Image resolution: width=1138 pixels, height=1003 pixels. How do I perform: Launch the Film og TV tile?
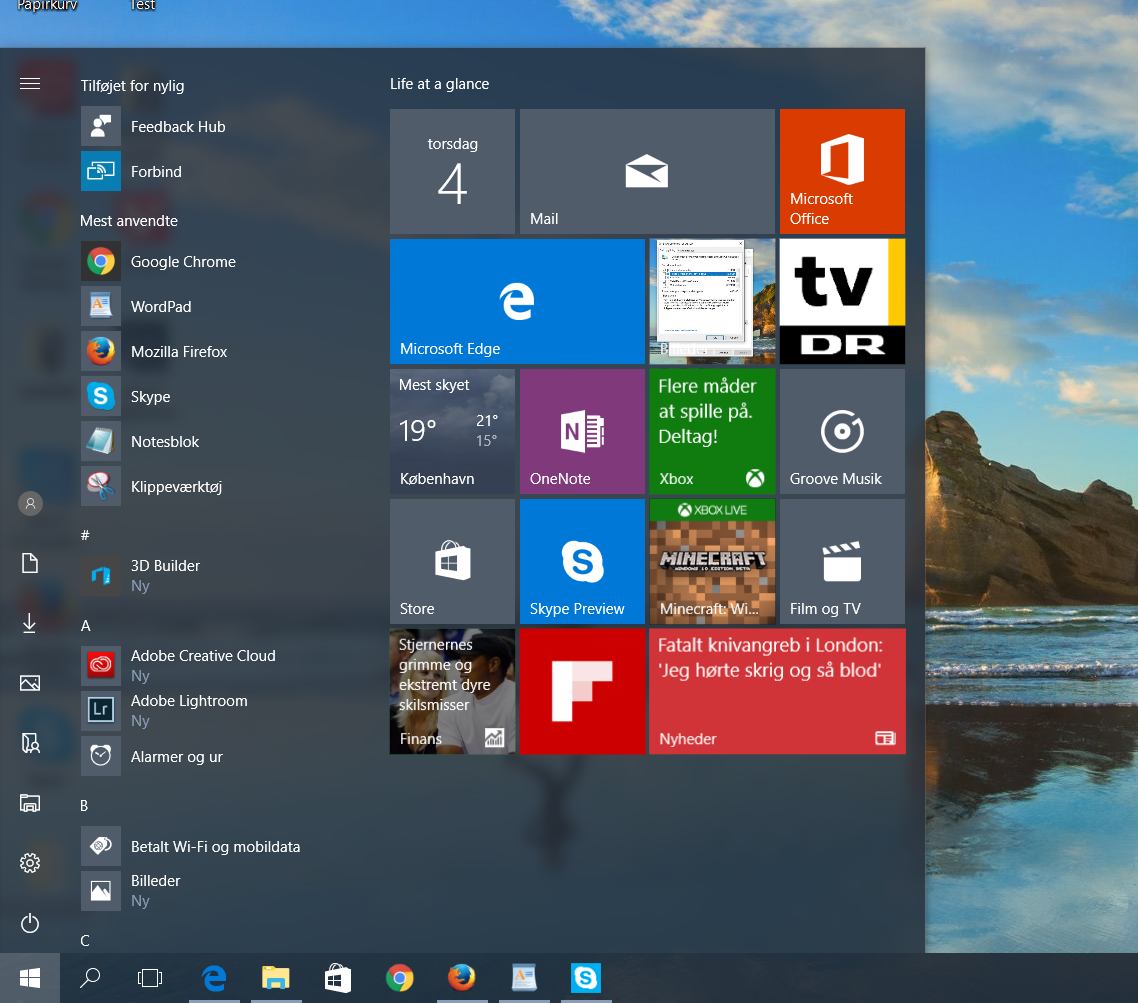[841, 561]
